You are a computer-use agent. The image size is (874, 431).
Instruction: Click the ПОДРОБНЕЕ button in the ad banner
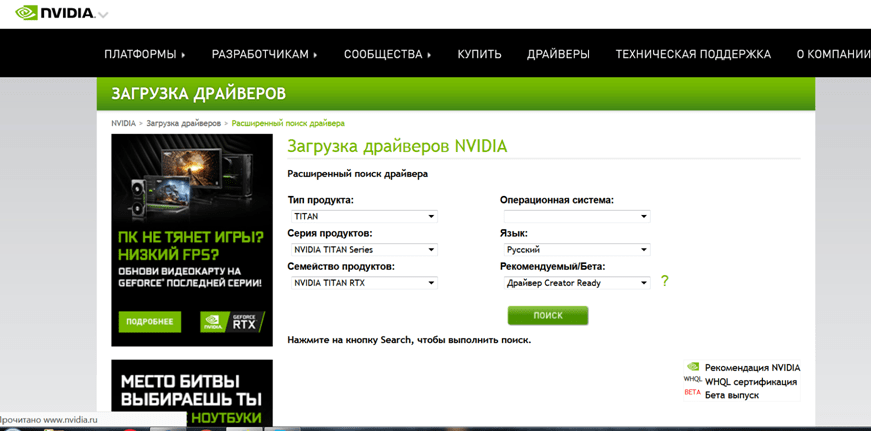[x=149, y=321]
